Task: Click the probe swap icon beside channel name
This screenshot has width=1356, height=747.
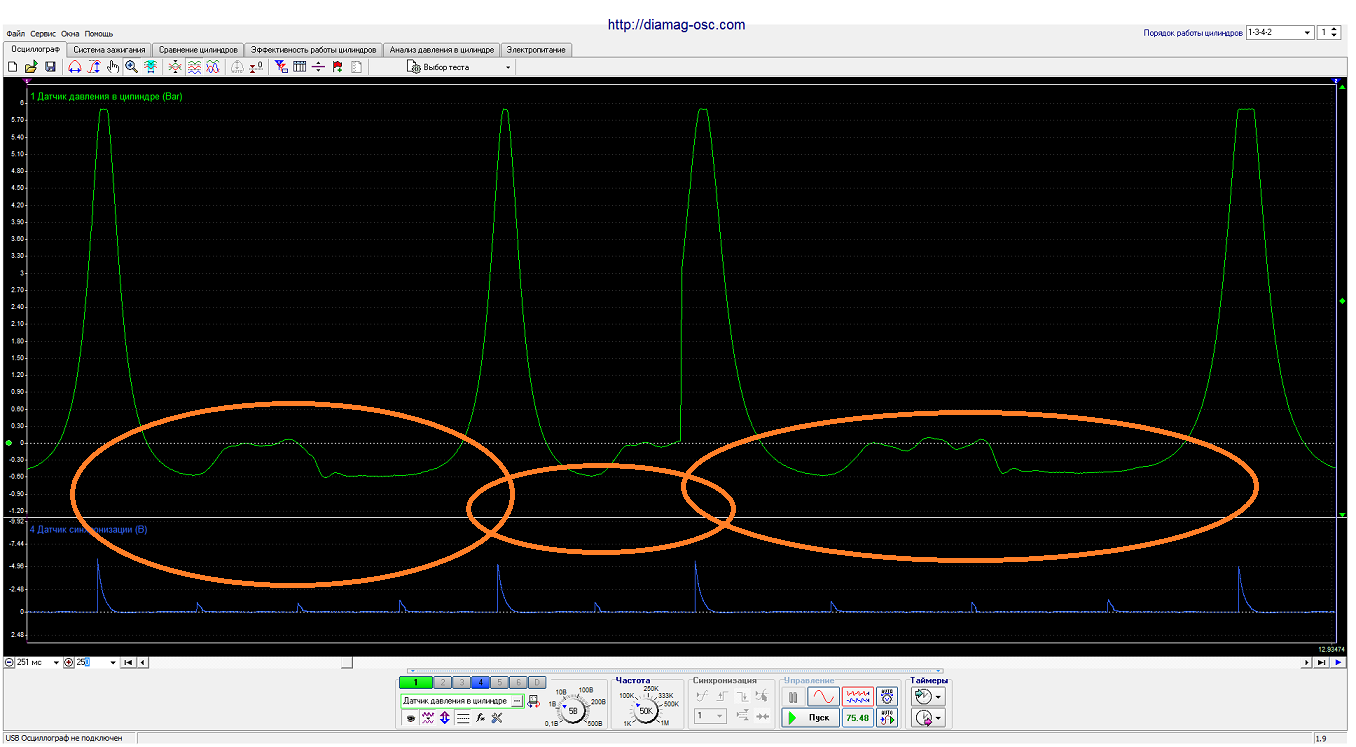Action: pyautogui.click(x=533, y=701)
